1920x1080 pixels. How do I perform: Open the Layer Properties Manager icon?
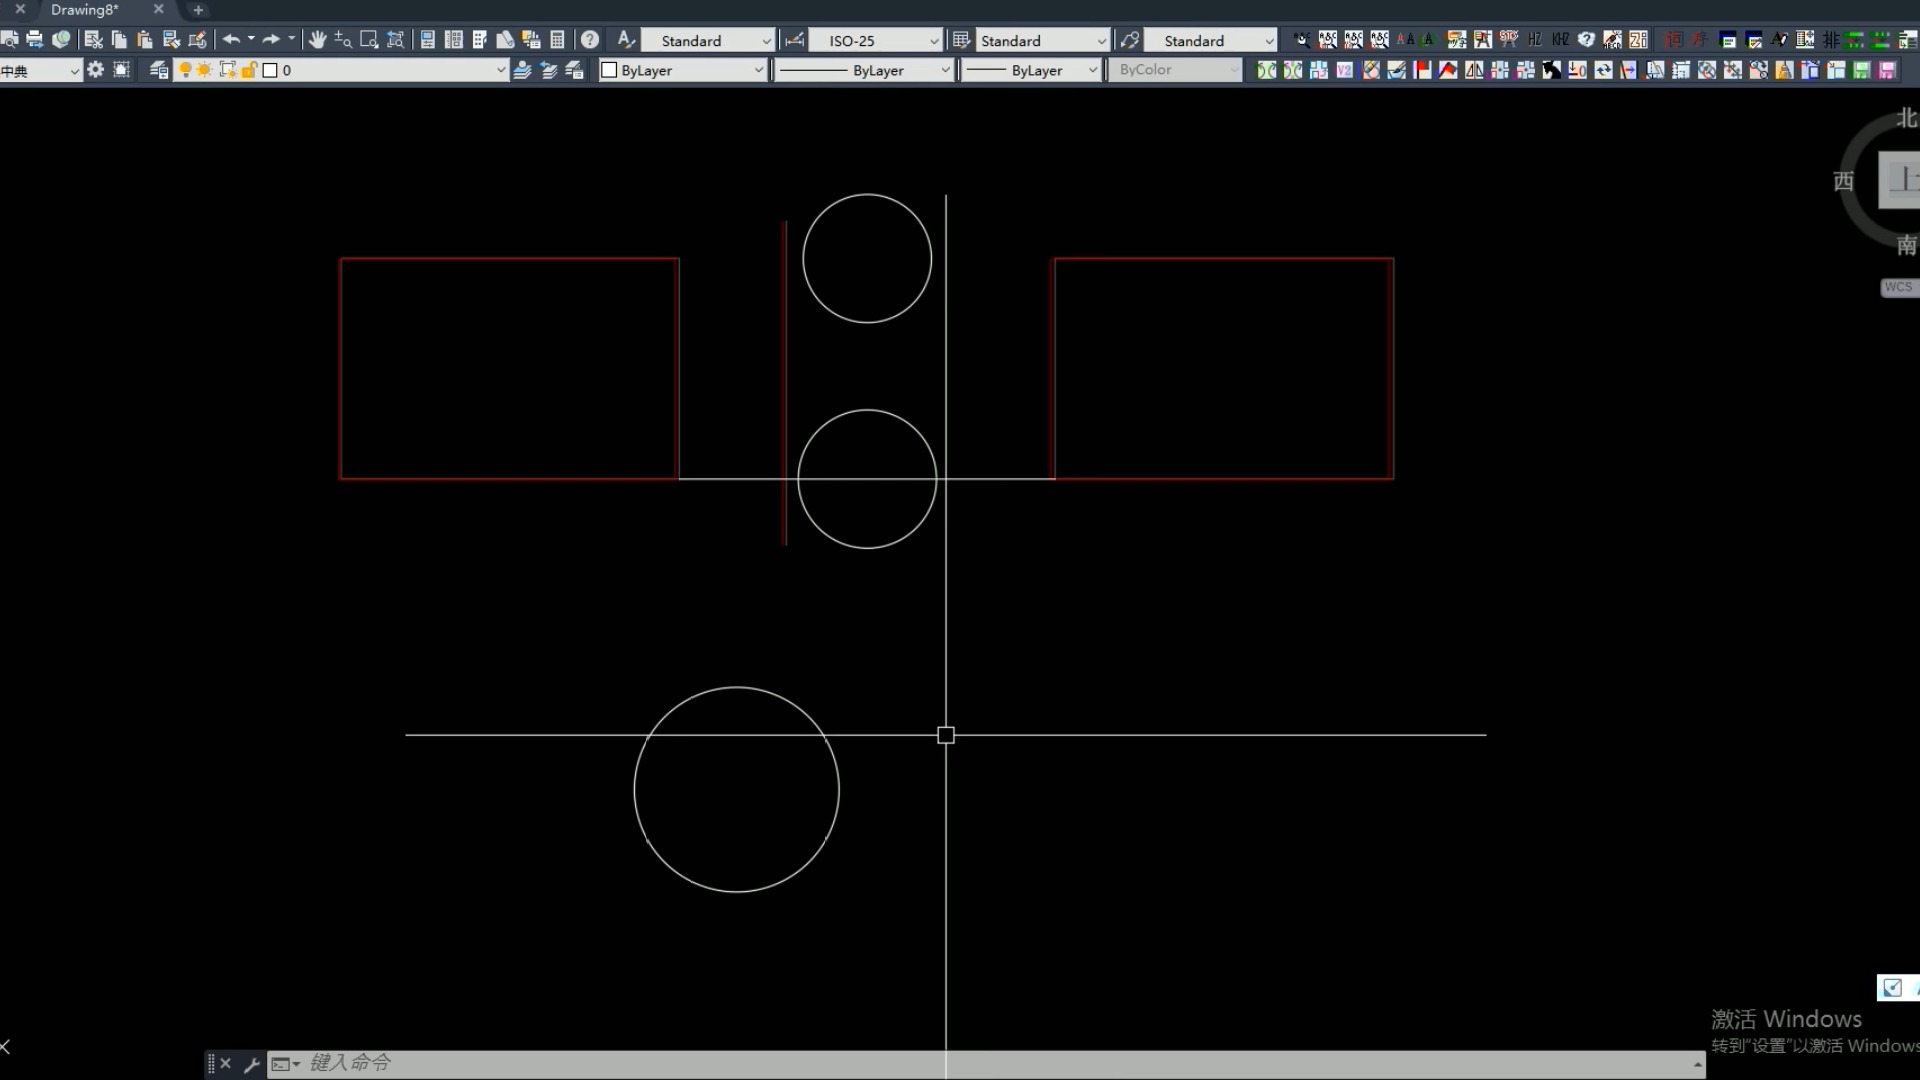[x=159, y=70]
